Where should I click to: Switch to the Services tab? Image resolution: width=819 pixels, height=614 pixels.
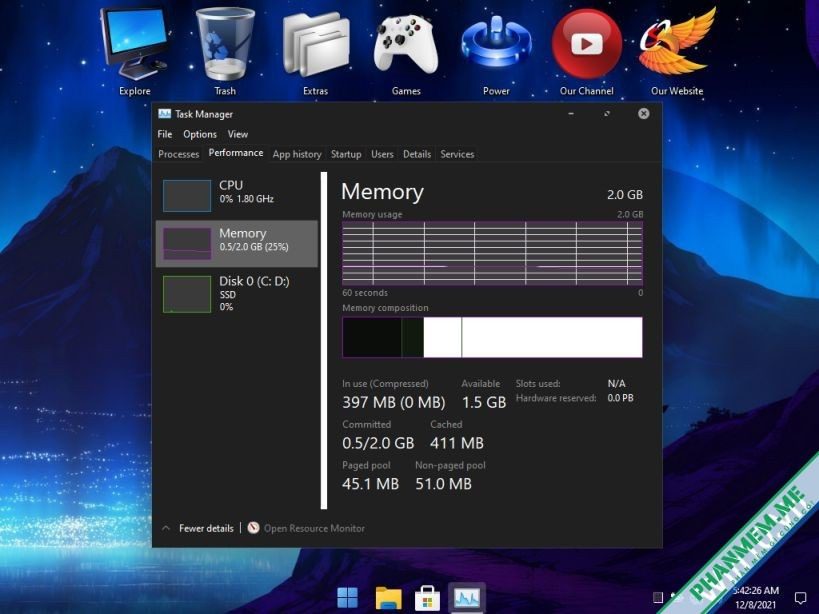point(457,154)
